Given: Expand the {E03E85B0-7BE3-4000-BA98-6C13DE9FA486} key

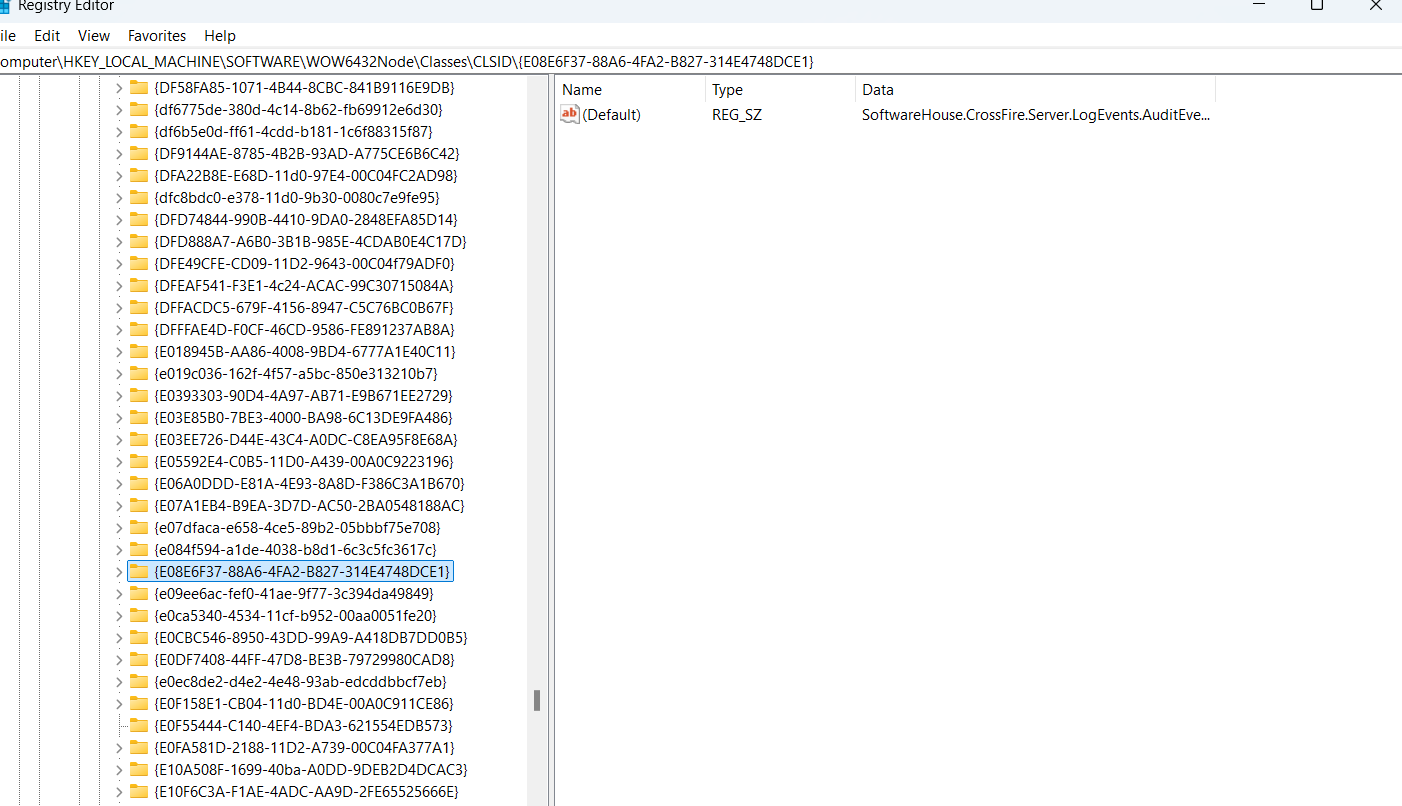Looking at the screenshot, I should click(119, 418).
